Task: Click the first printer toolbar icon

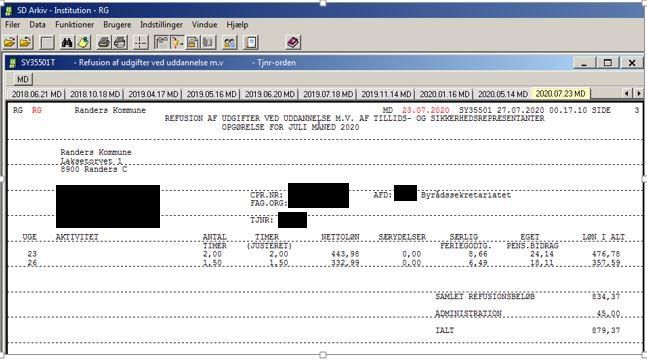Action: coord(104,42)
